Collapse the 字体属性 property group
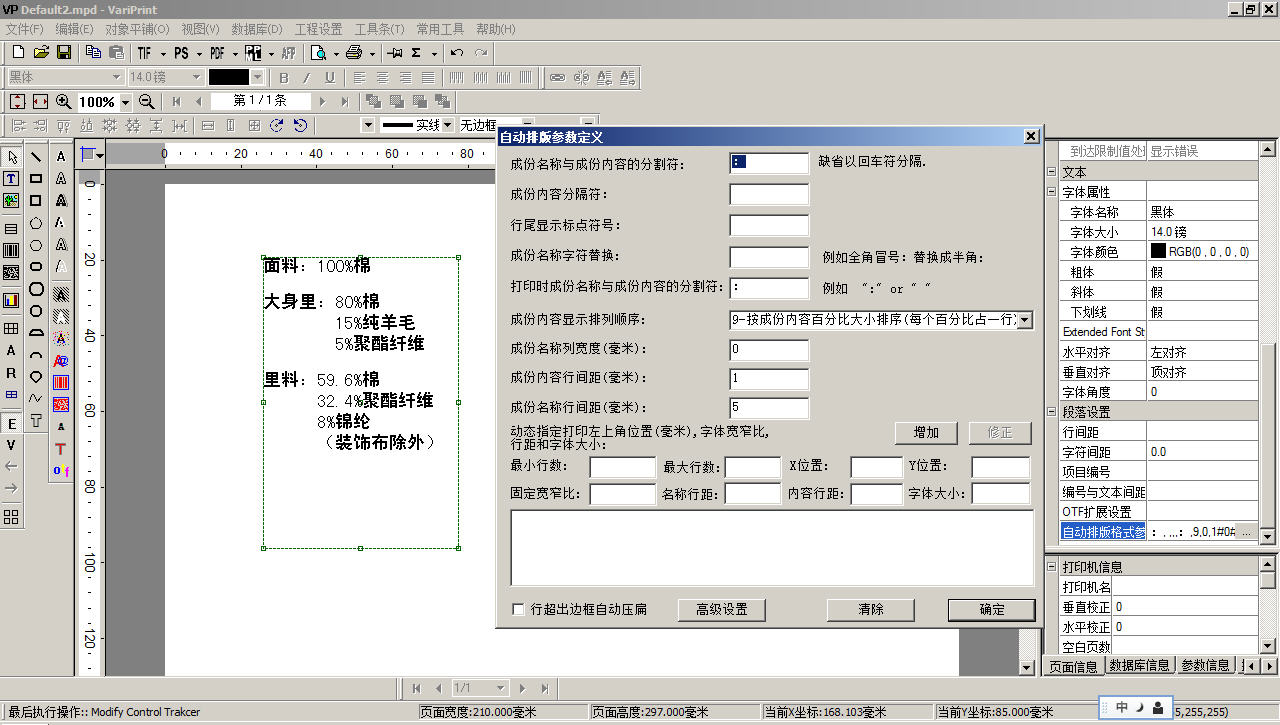 coord(1051,191)
